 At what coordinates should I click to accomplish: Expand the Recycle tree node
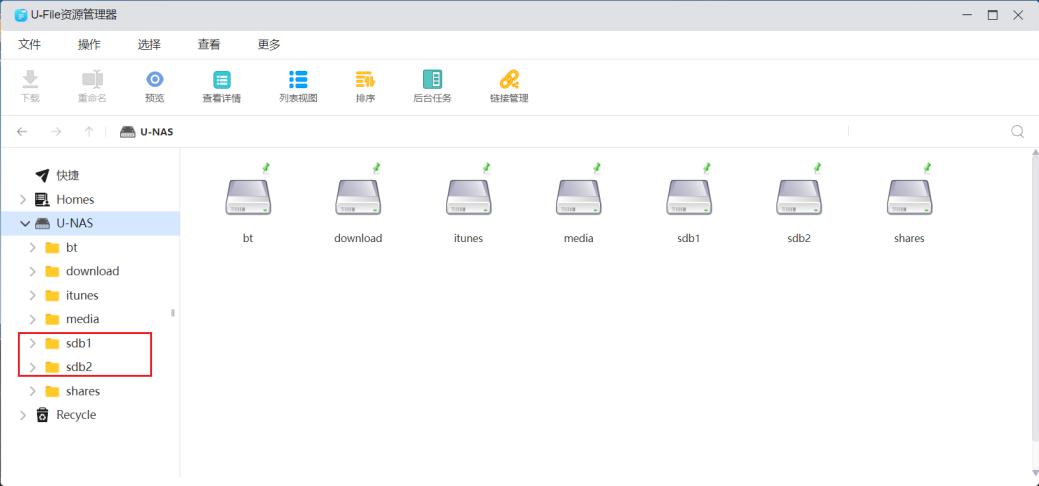pos(23,415)
